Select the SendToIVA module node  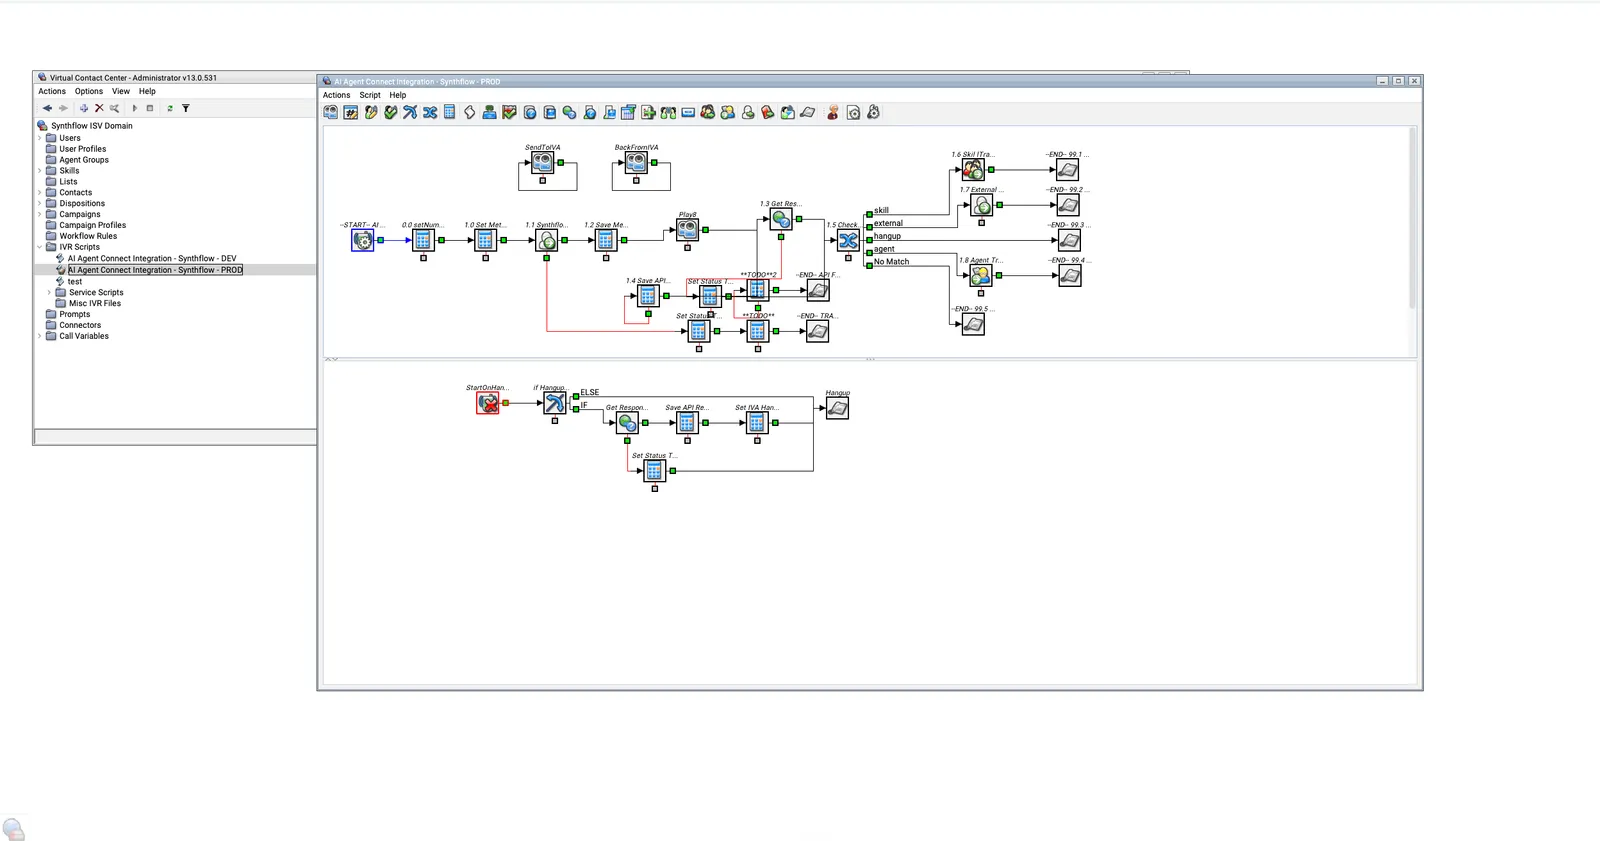(542, 162)
